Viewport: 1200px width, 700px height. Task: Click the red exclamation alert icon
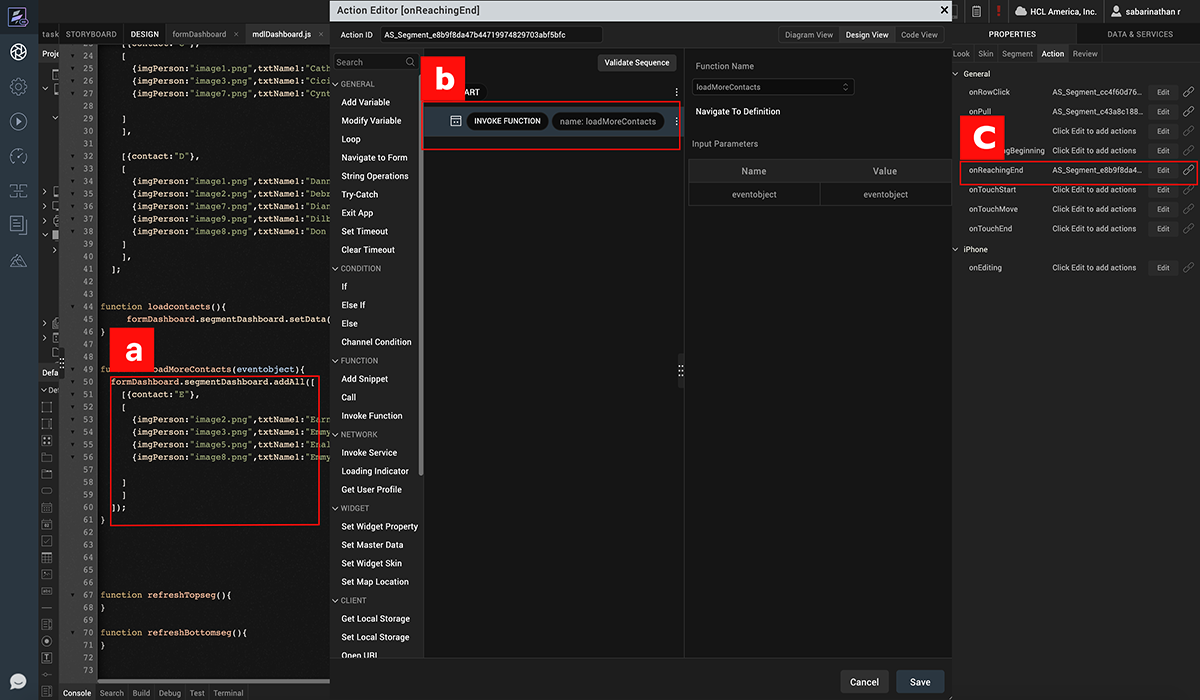coord(998,11)
